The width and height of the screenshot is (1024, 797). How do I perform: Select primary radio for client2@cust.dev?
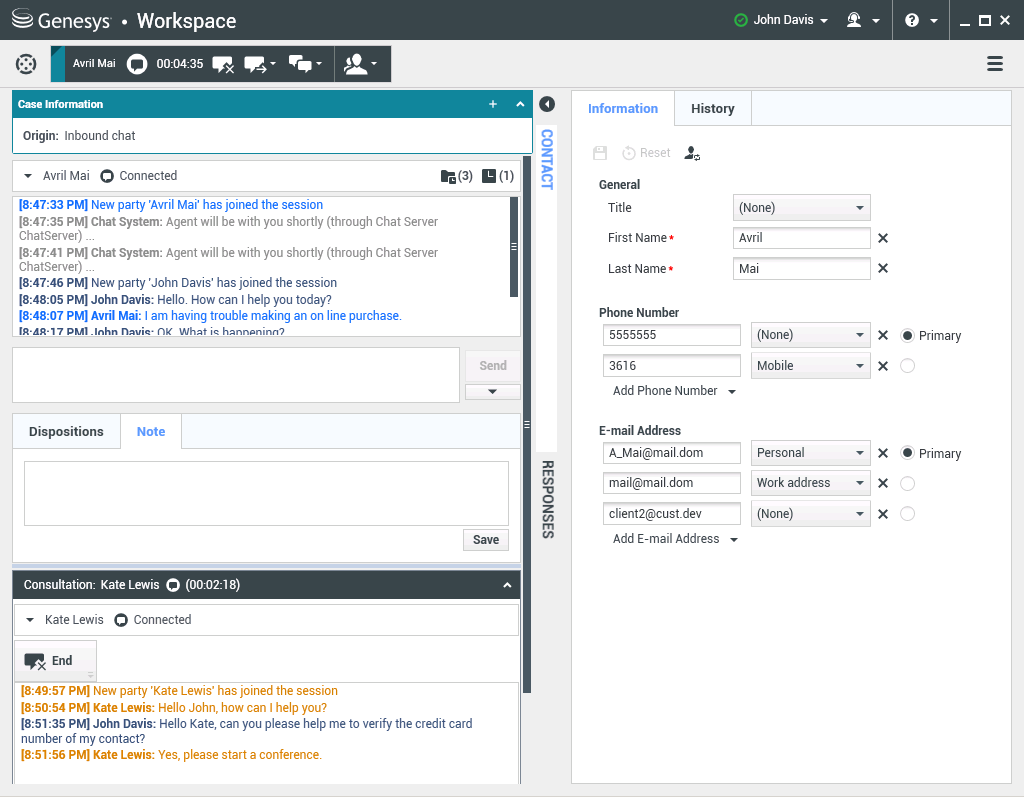coord(908,514)
